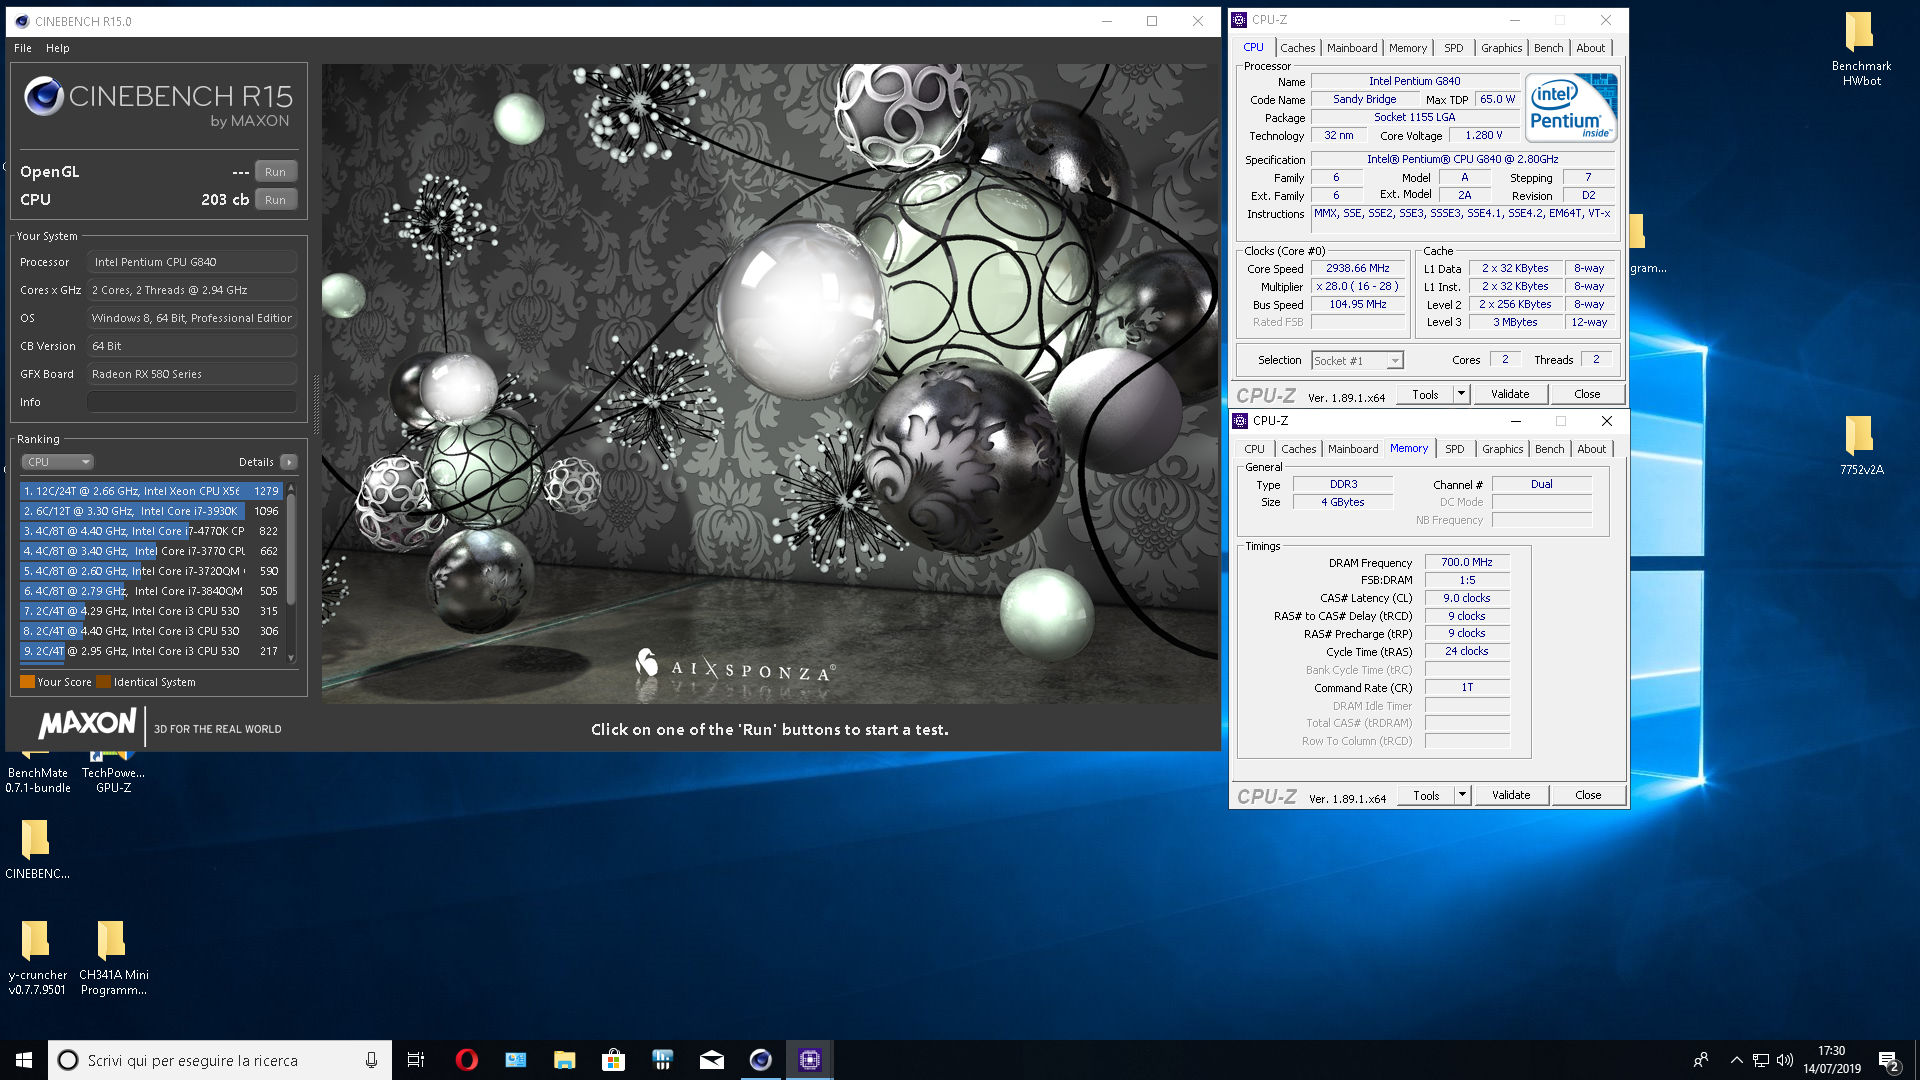Switch to SPD tab in bottom CPU-Z window
The width and height of the screenshot is (1920, 1080).
[1454, 449]
